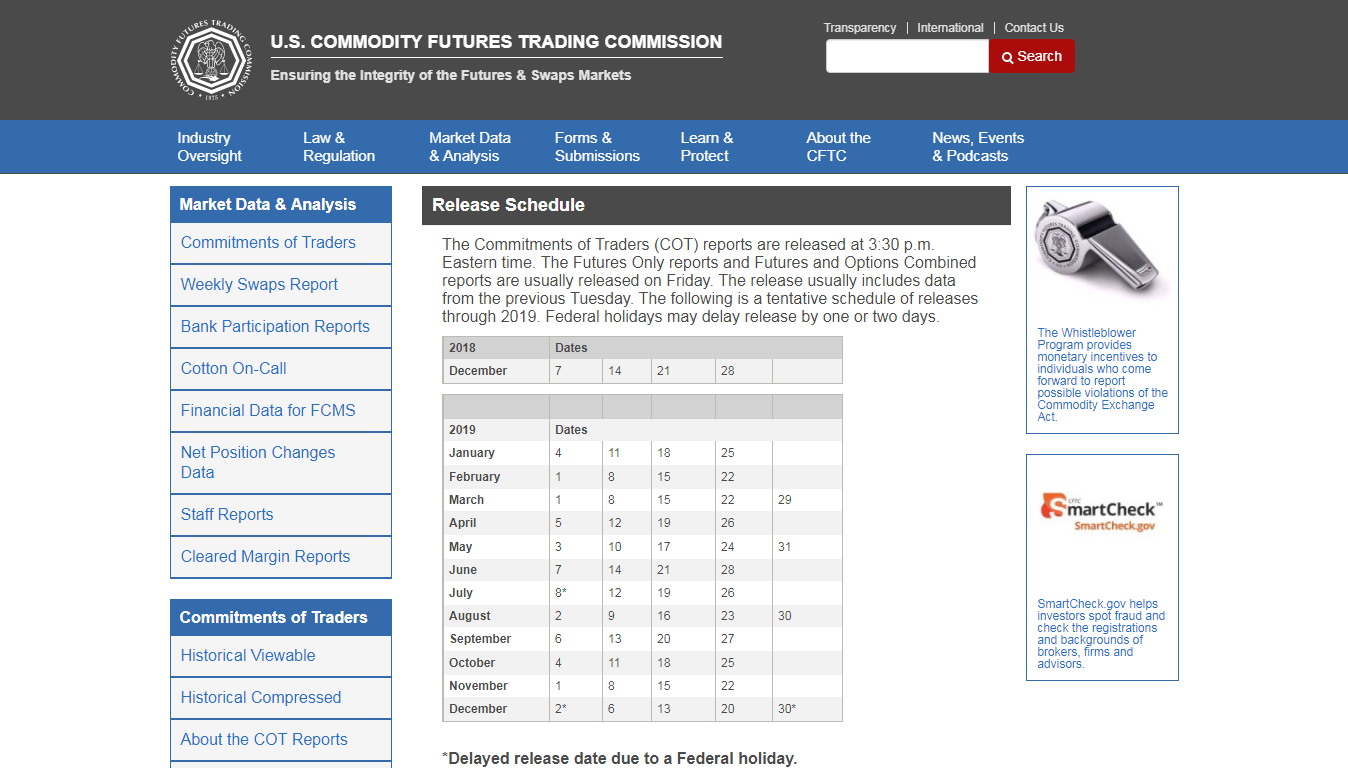This screenshot has height=770, width=1348.
Task: Click December 2019 date 30*
Action: point(787,709)
